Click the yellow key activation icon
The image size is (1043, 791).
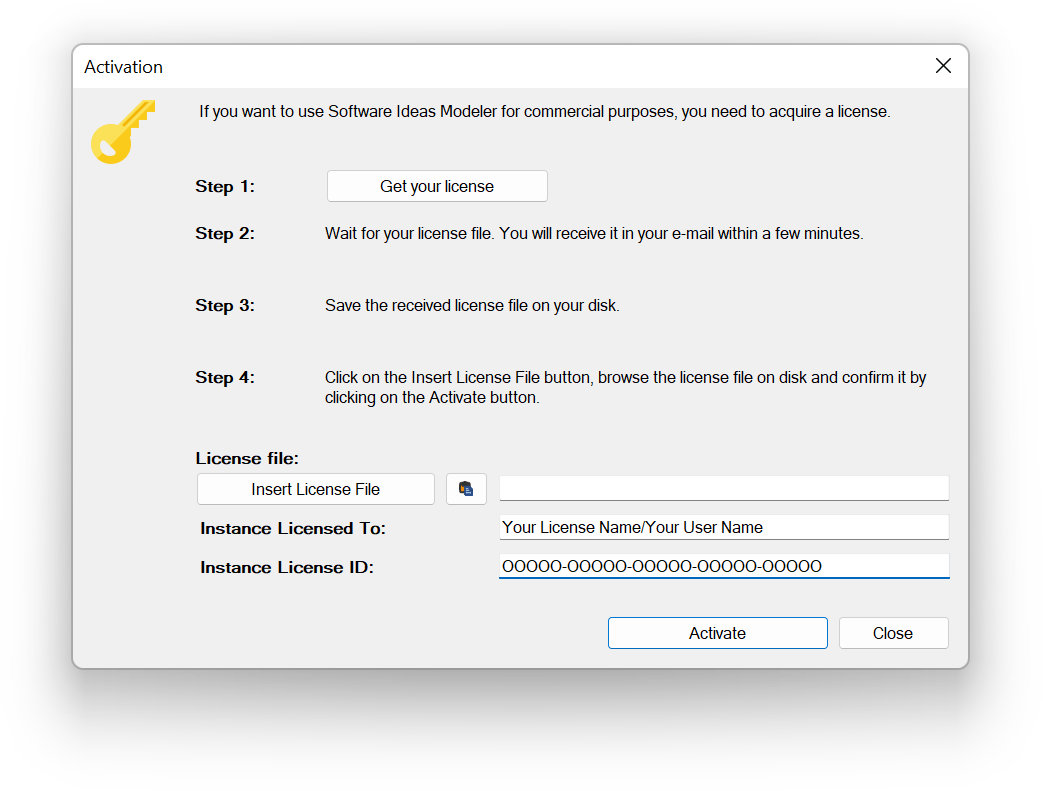click(x=123, y=132)
